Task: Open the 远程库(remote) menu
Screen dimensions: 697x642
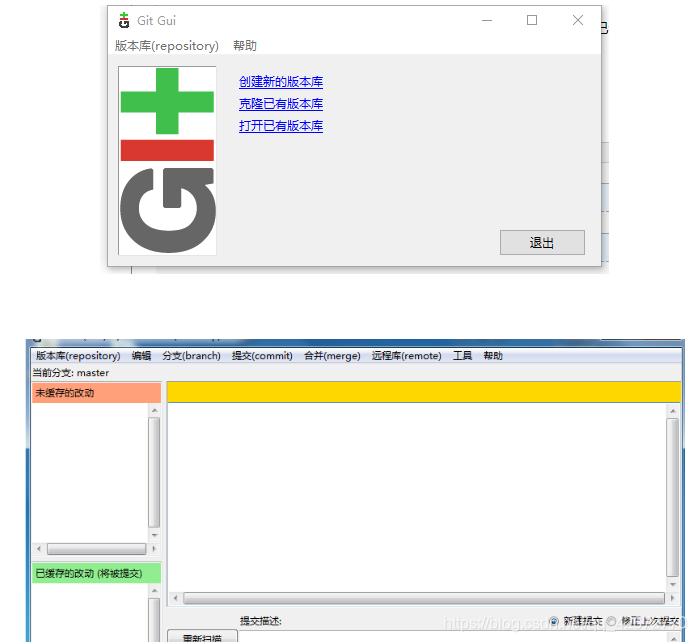Action: (x=407, y=356)
